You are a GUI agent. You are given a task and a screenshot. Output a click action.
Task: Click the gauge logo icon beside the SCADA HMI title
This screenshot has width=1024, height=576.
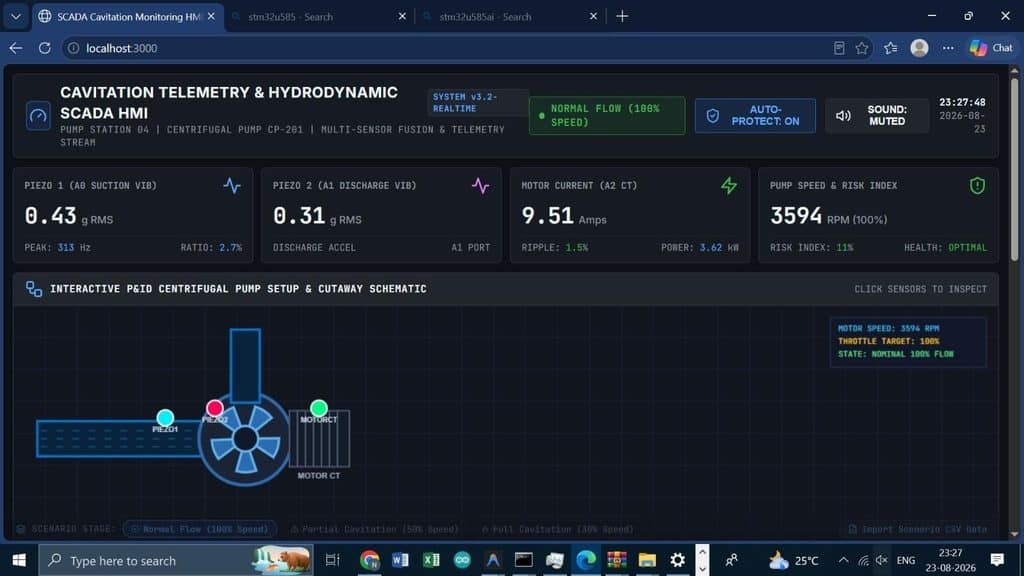[38, 116]
